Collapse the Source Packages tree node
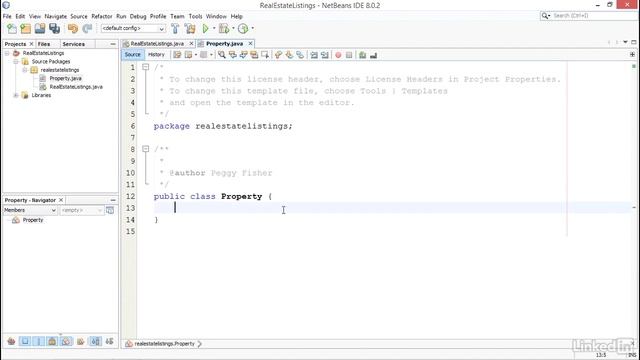 point(16,62)
